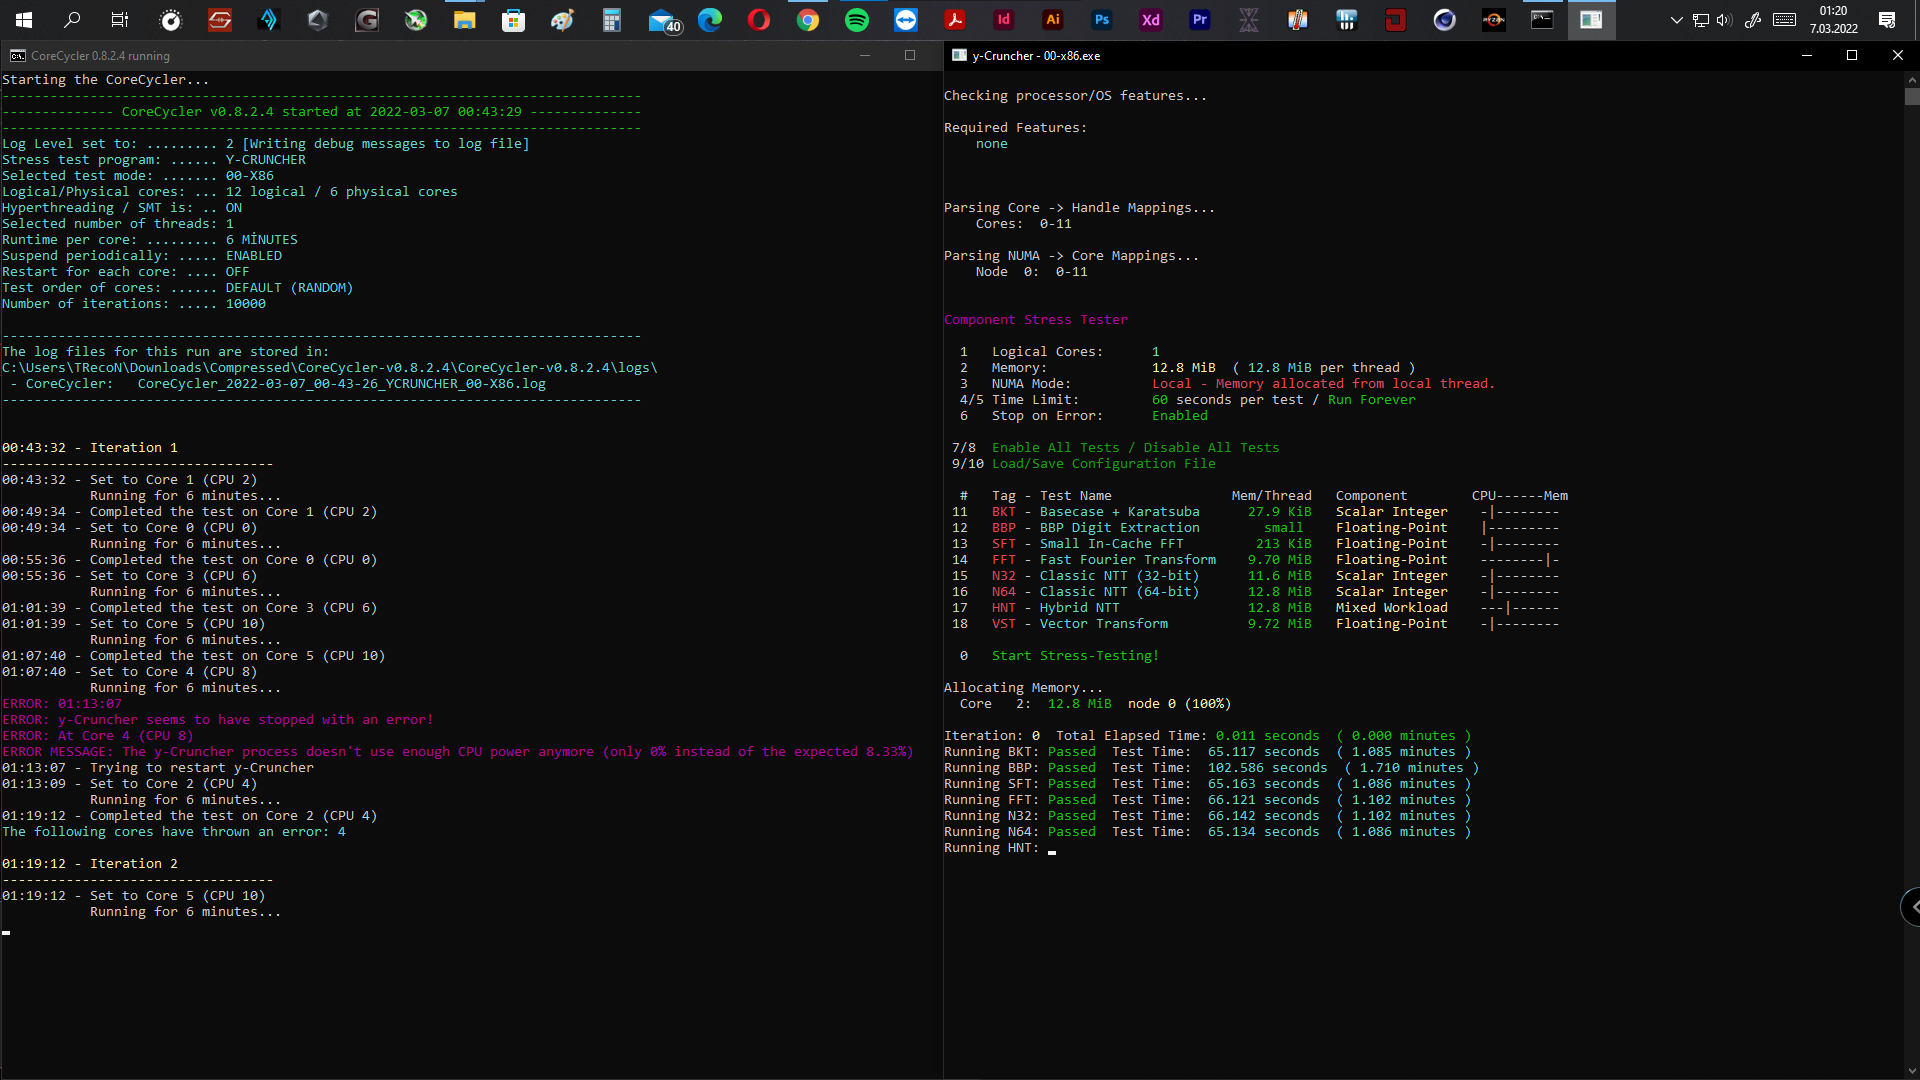Launch Adobe XD from the taskbar
This screenshot has height=1080, width=1920.
coord(1151,20)
